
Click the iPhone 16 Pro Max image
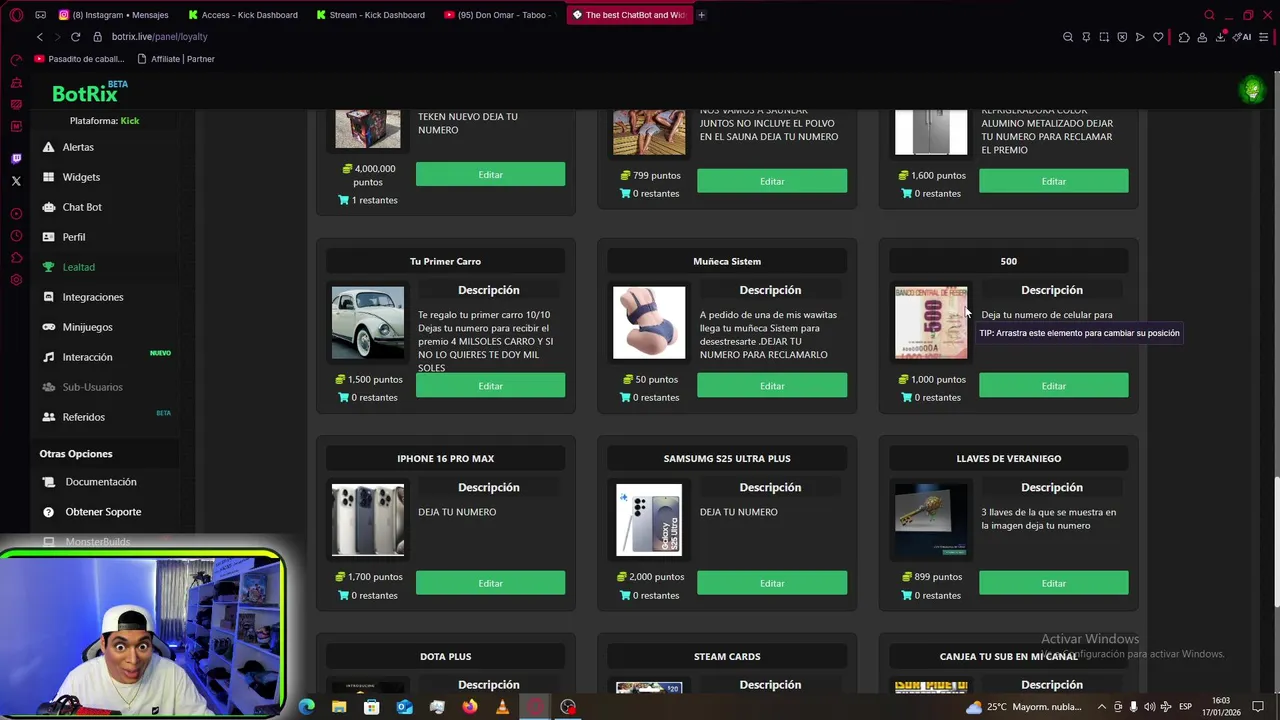coord(368,520)
